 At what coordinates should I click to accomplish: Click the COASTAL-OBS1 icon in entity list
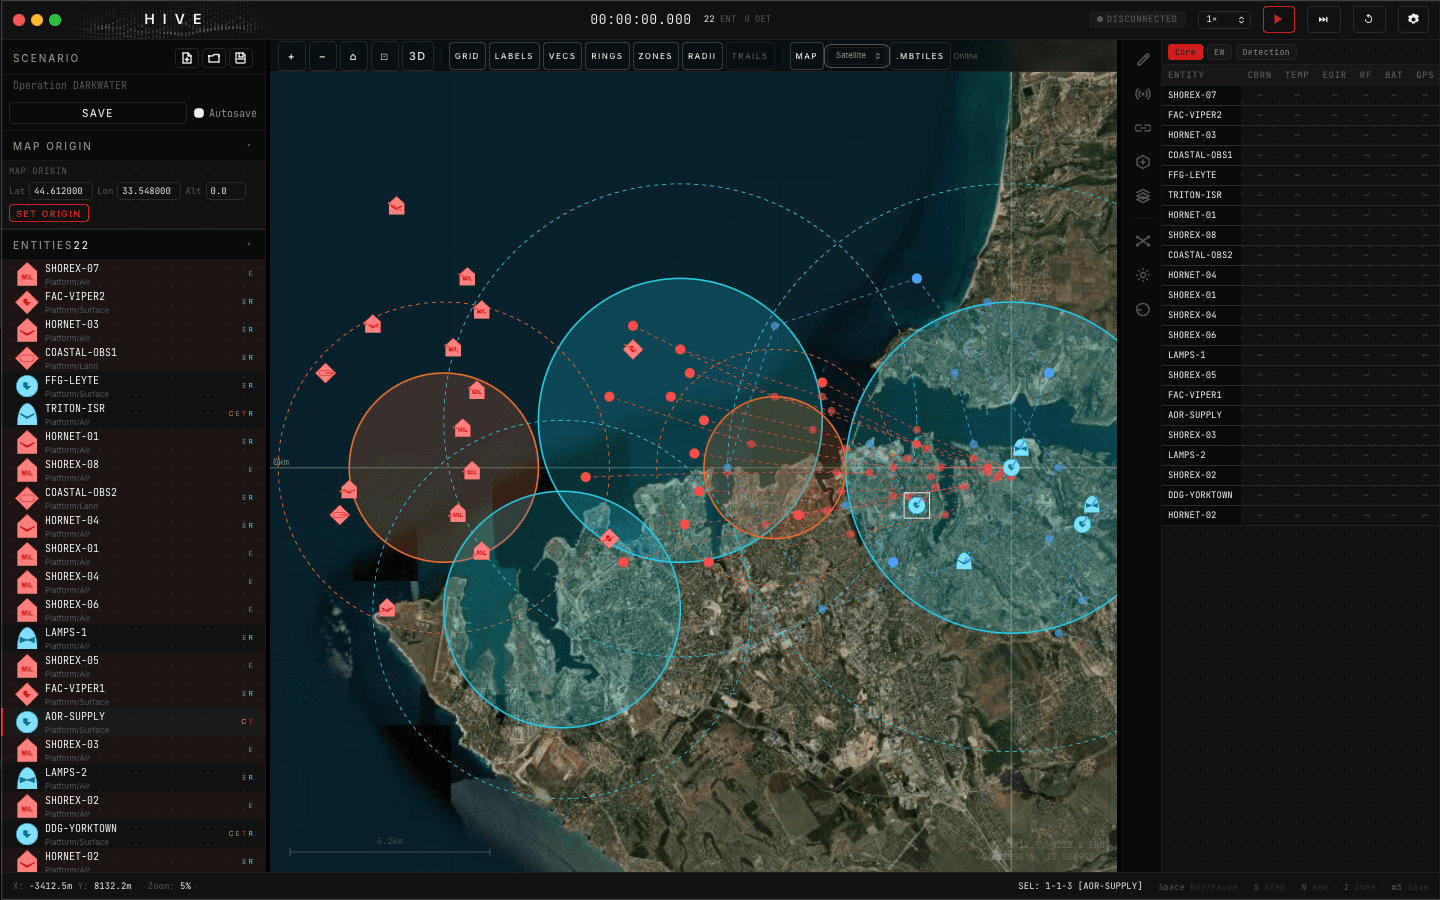[27, 358]
